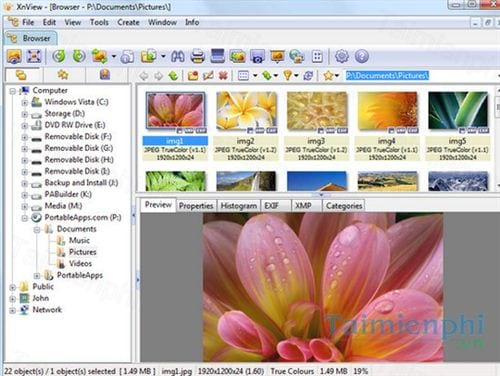Click the Print icon in toolbar

197,56
